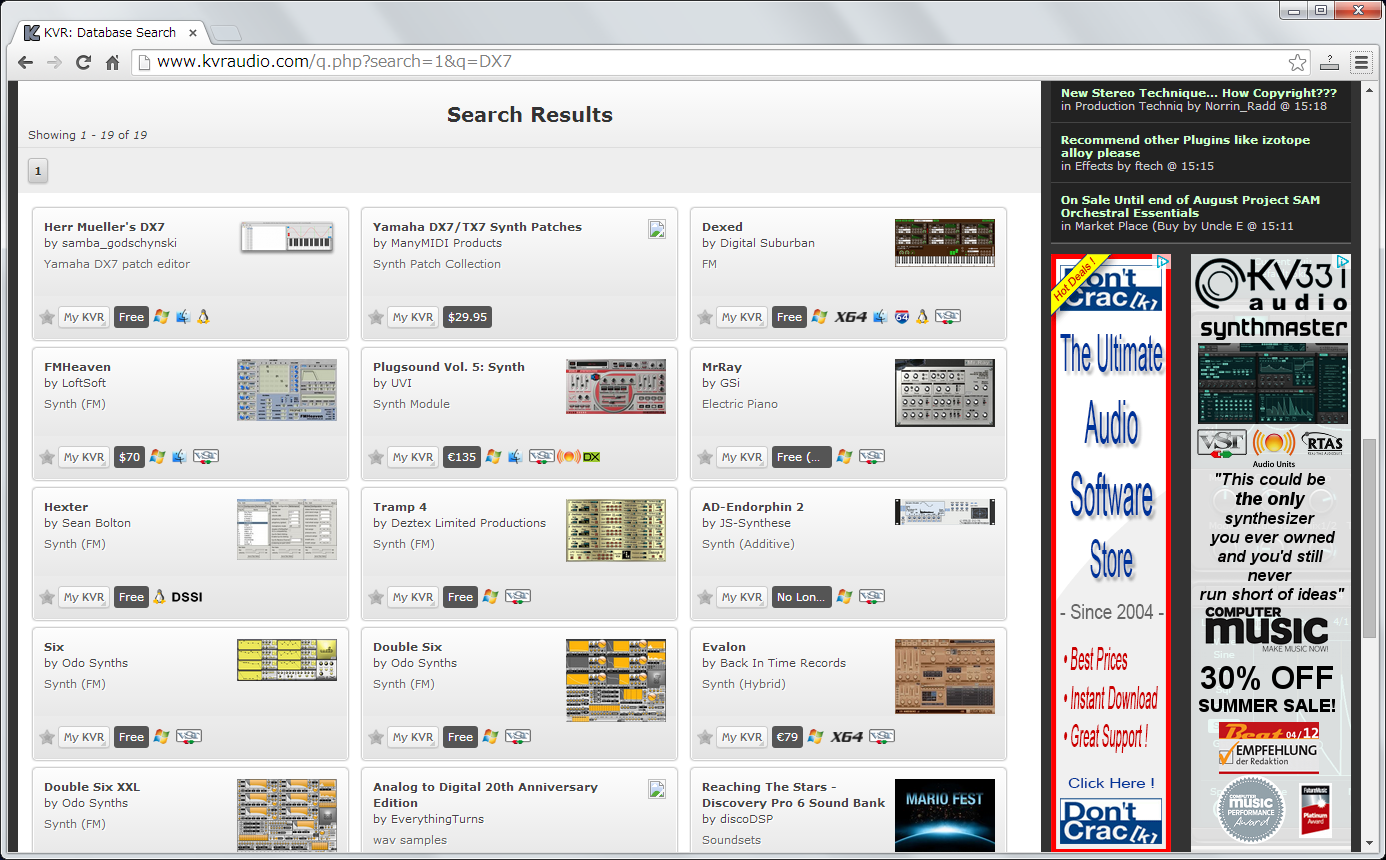Image resolution: width=1386 pixels, height=860 pixels.
Task: Click the $70 price on FMHeaven
Action: [x=130, y=457]
